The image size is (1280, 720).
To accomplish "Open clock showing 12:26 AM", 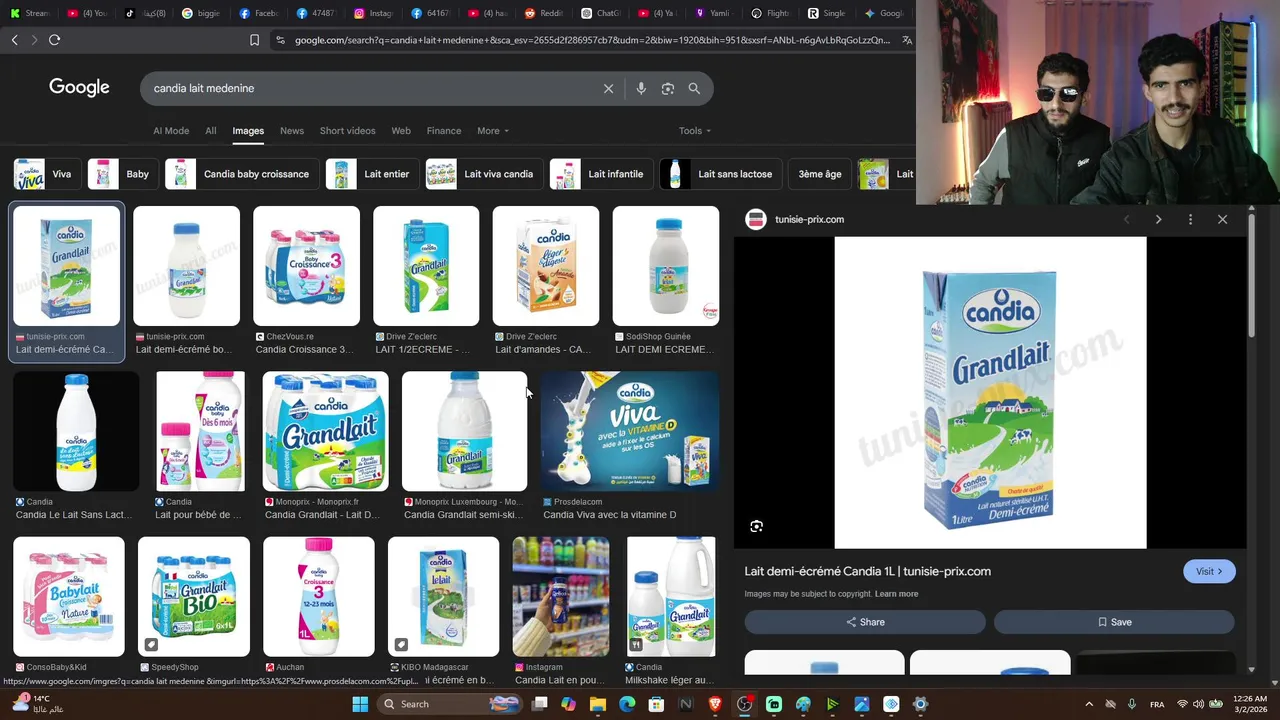I will (x=1250, y=704).
